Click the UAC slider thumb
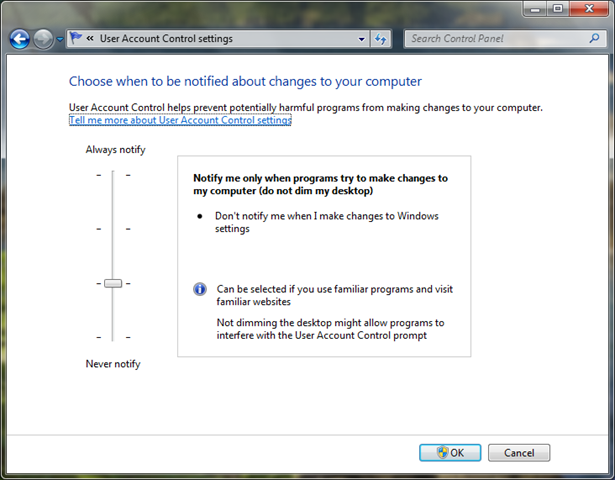Image resolution: width=615 pixels, height=480 pixels. [x=113, y=283]
